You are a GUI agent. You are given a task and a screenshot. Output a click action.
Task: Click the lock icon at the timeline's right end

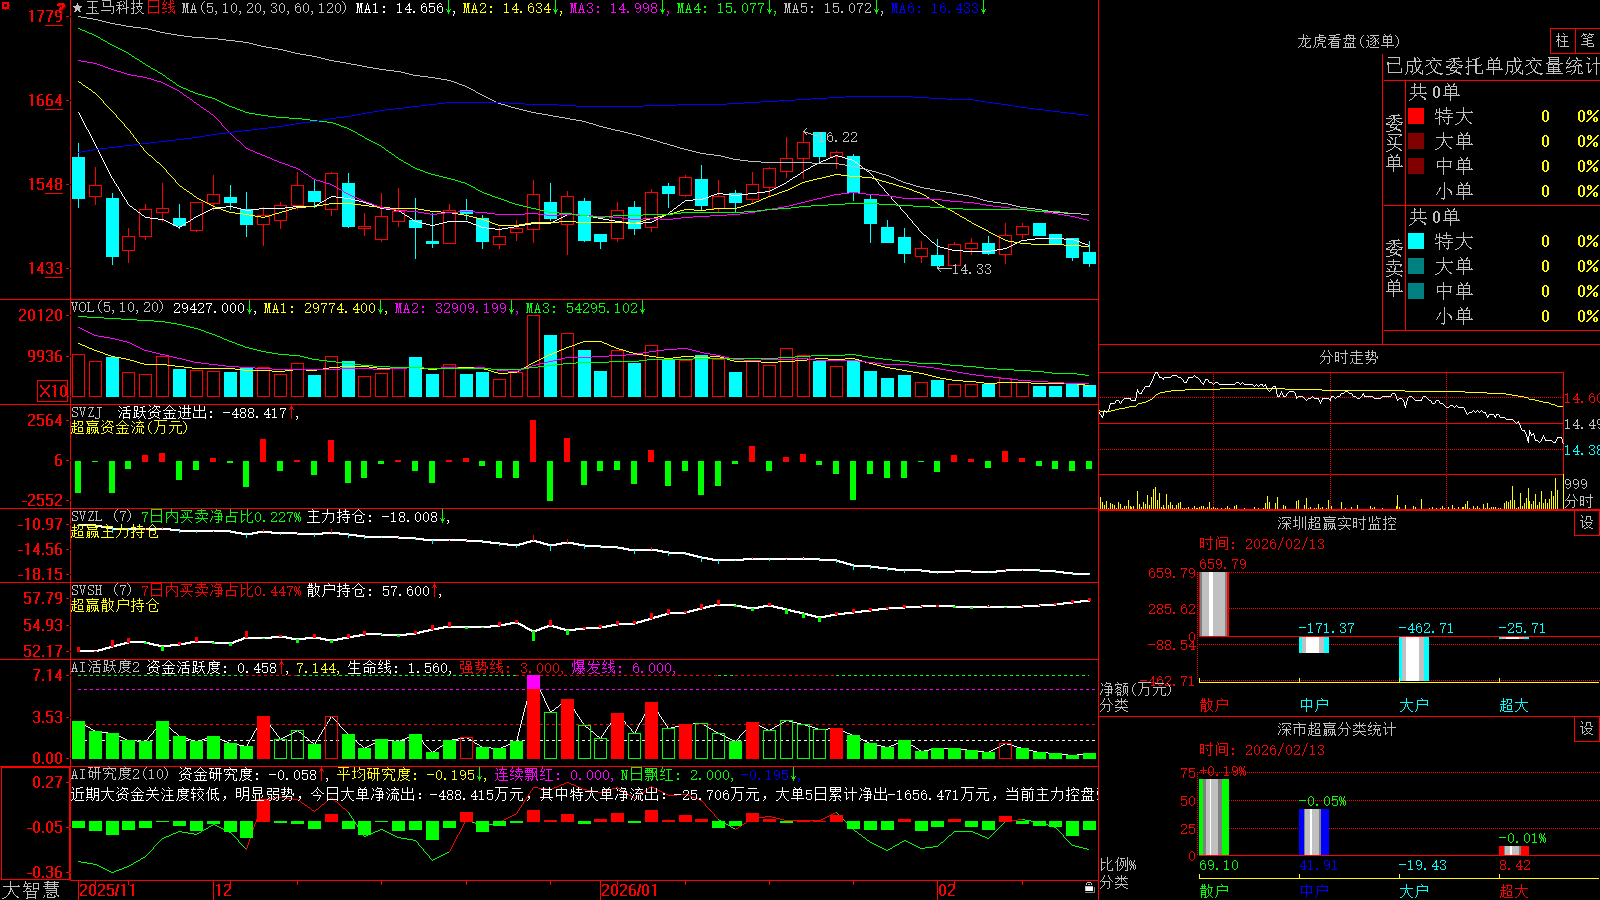pos(1089,888)
